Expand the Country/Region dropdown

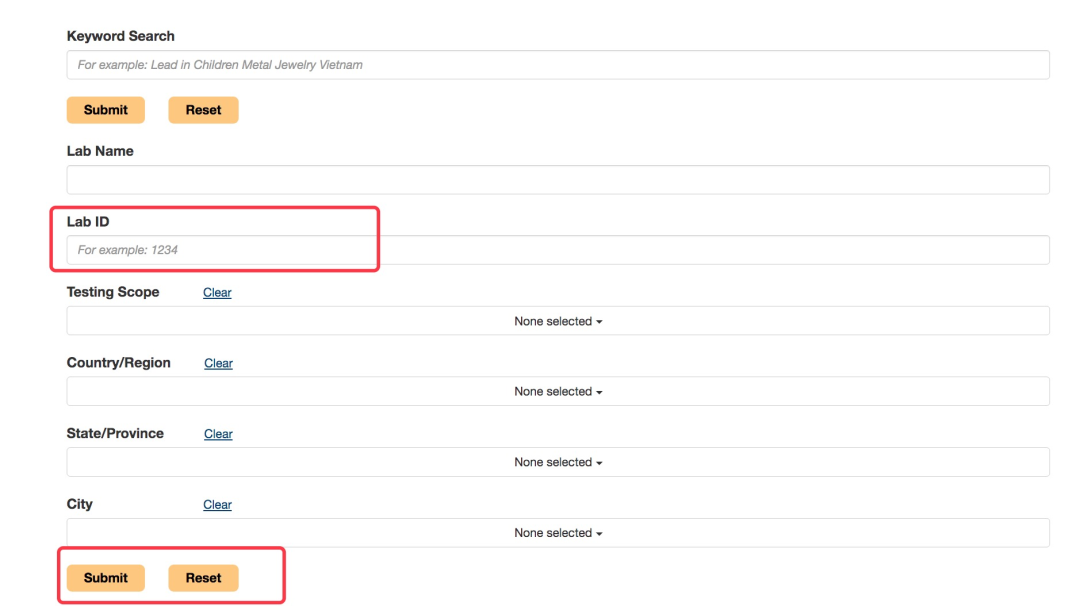[557, 392]
